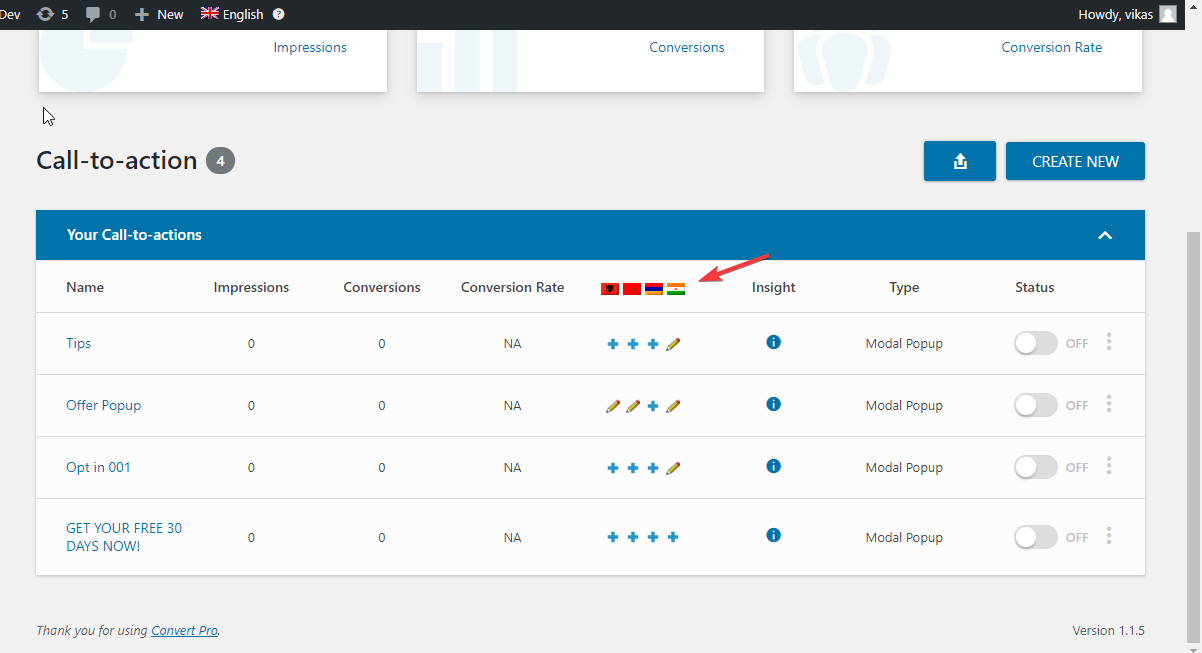Add Armenian-flag translation for Opt in 001

point(653,468)
